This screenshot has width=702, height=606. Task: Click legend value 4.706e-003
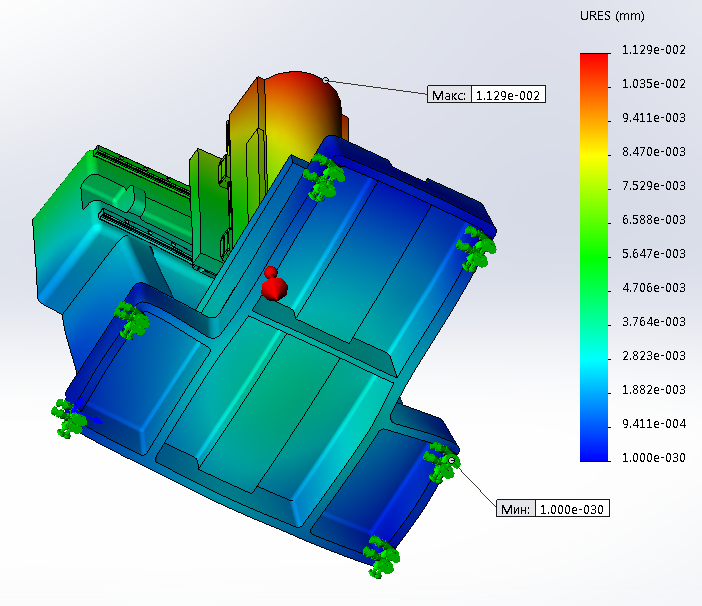tap(654, 288)
